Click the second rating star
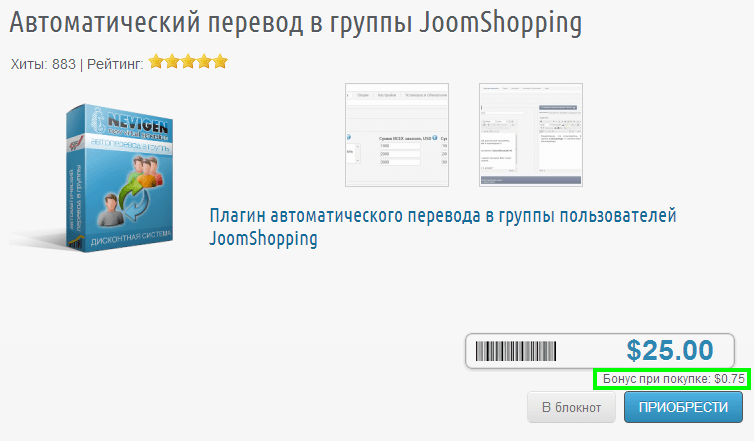754x441 pixels. tap(173, 62)
